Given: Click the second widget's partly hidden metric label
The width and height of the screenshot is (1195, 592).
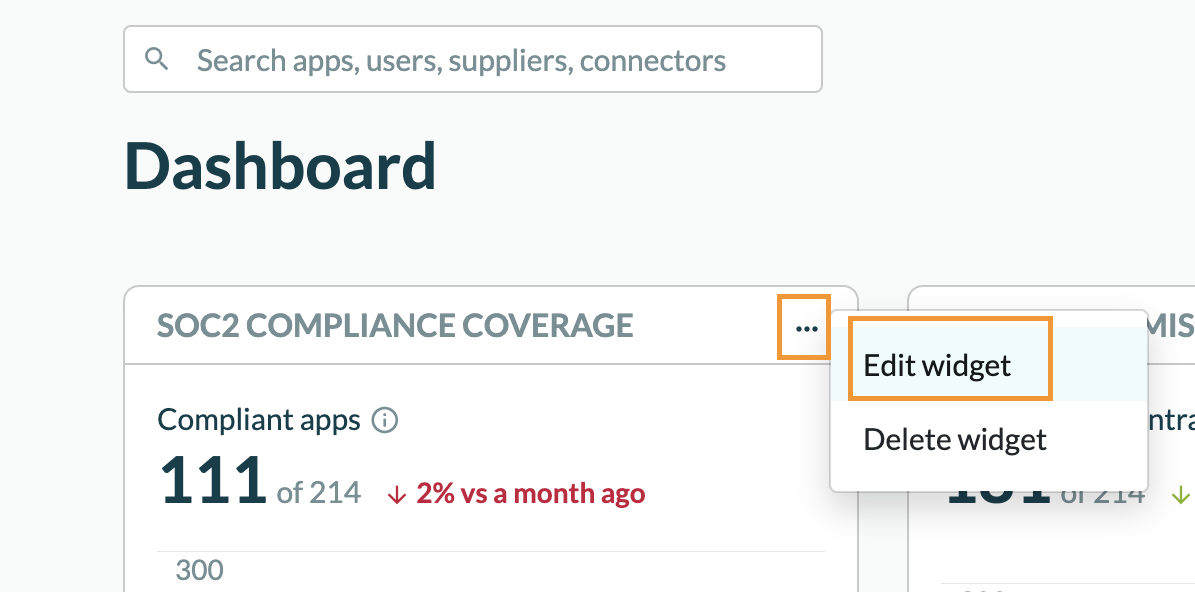Looking at the screenshot, I should 1170,420.
